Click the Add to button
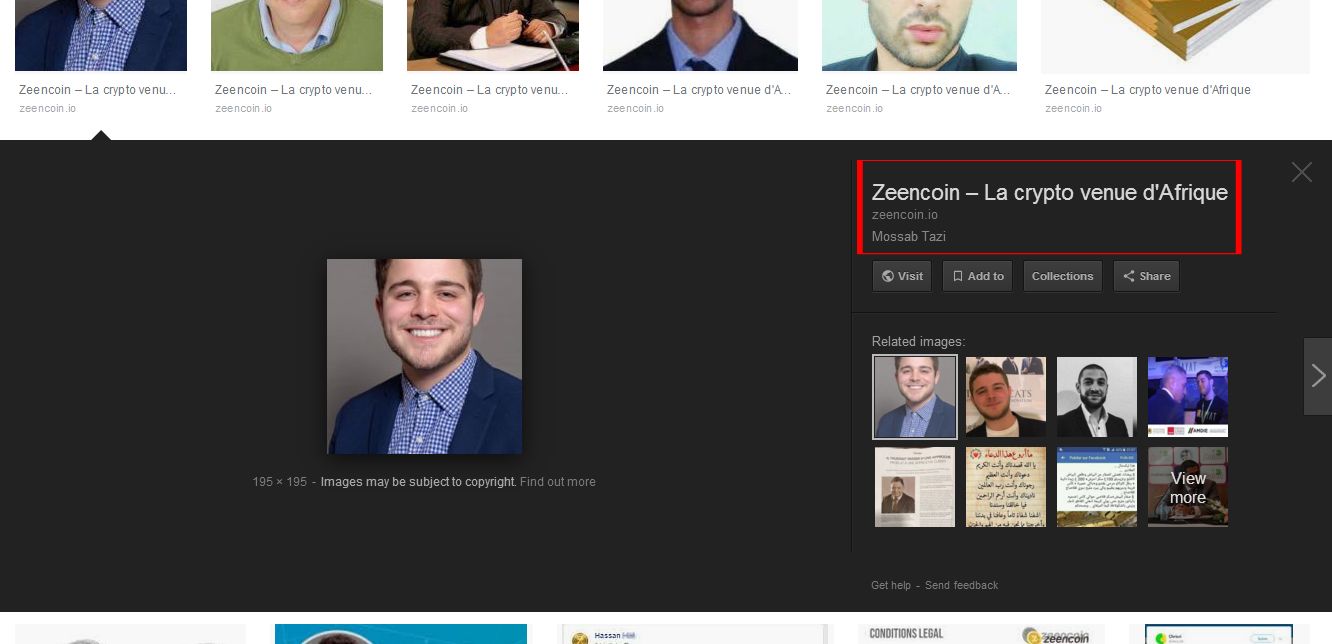 click(978, 276)
